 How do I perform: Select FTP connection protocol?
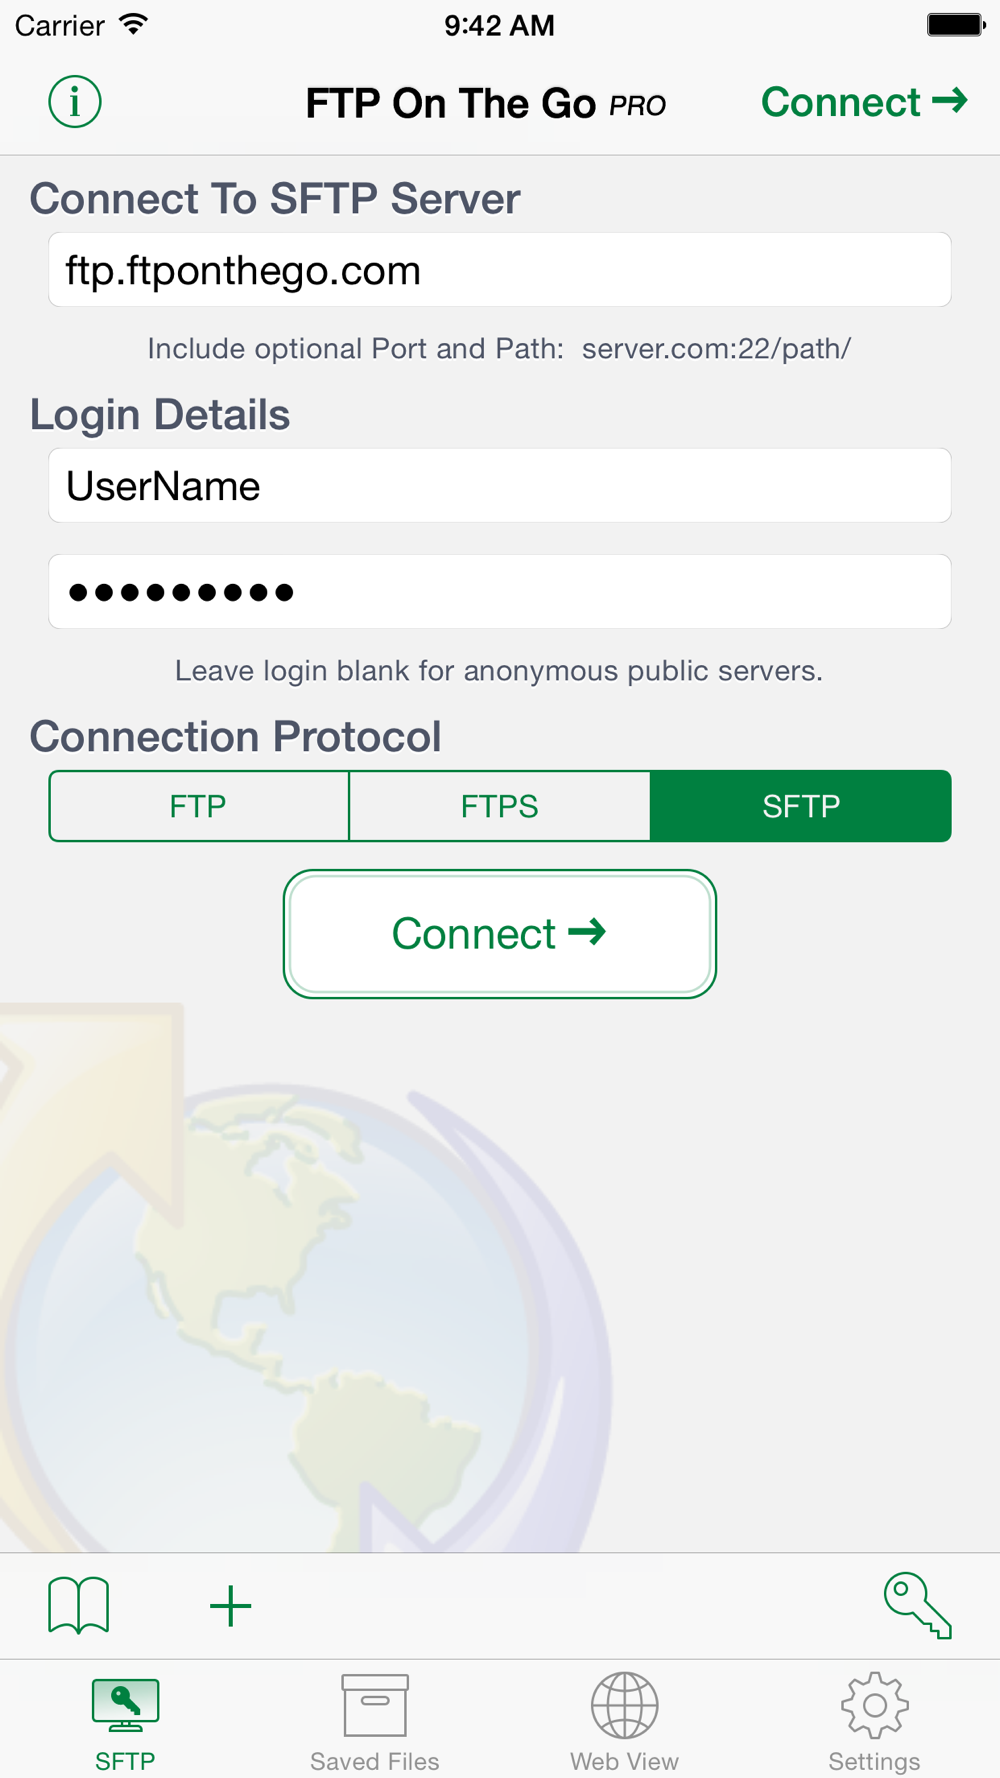click(x=199, y=806)
